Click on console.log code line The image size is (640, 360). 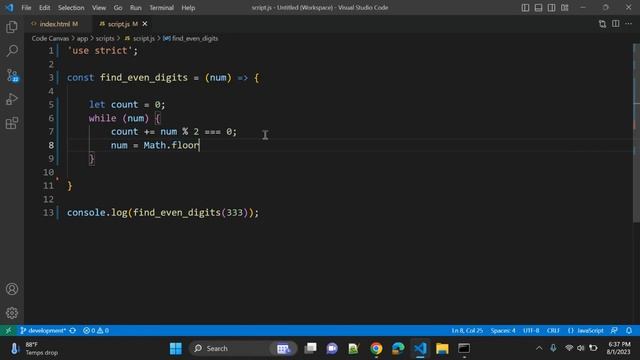tap(163, 213)
